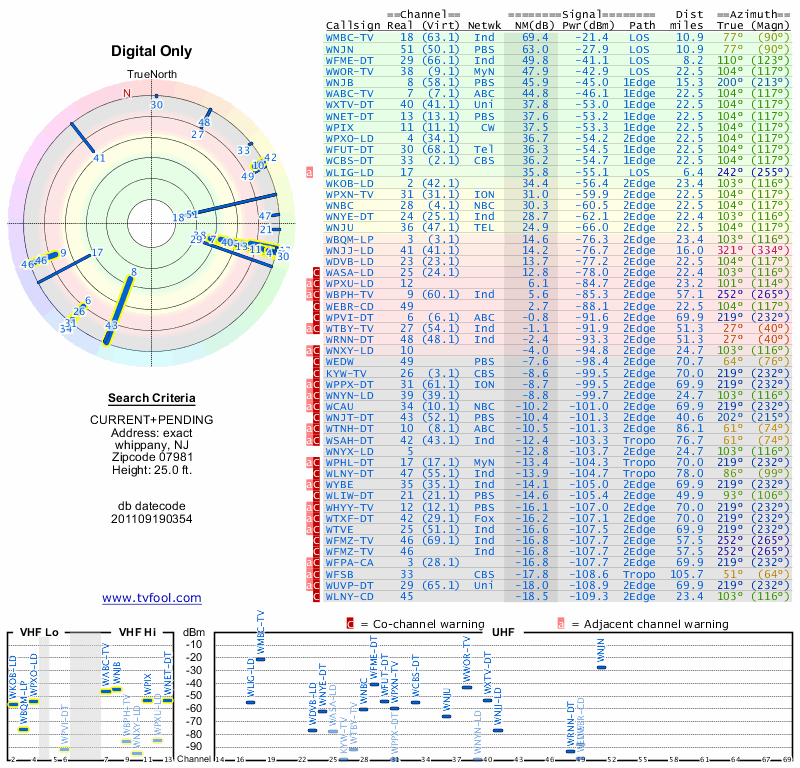The height and width of the screenshot is (768, 800).
Task: Click channel 41 label on the radar plot
Action: (99, 158)
